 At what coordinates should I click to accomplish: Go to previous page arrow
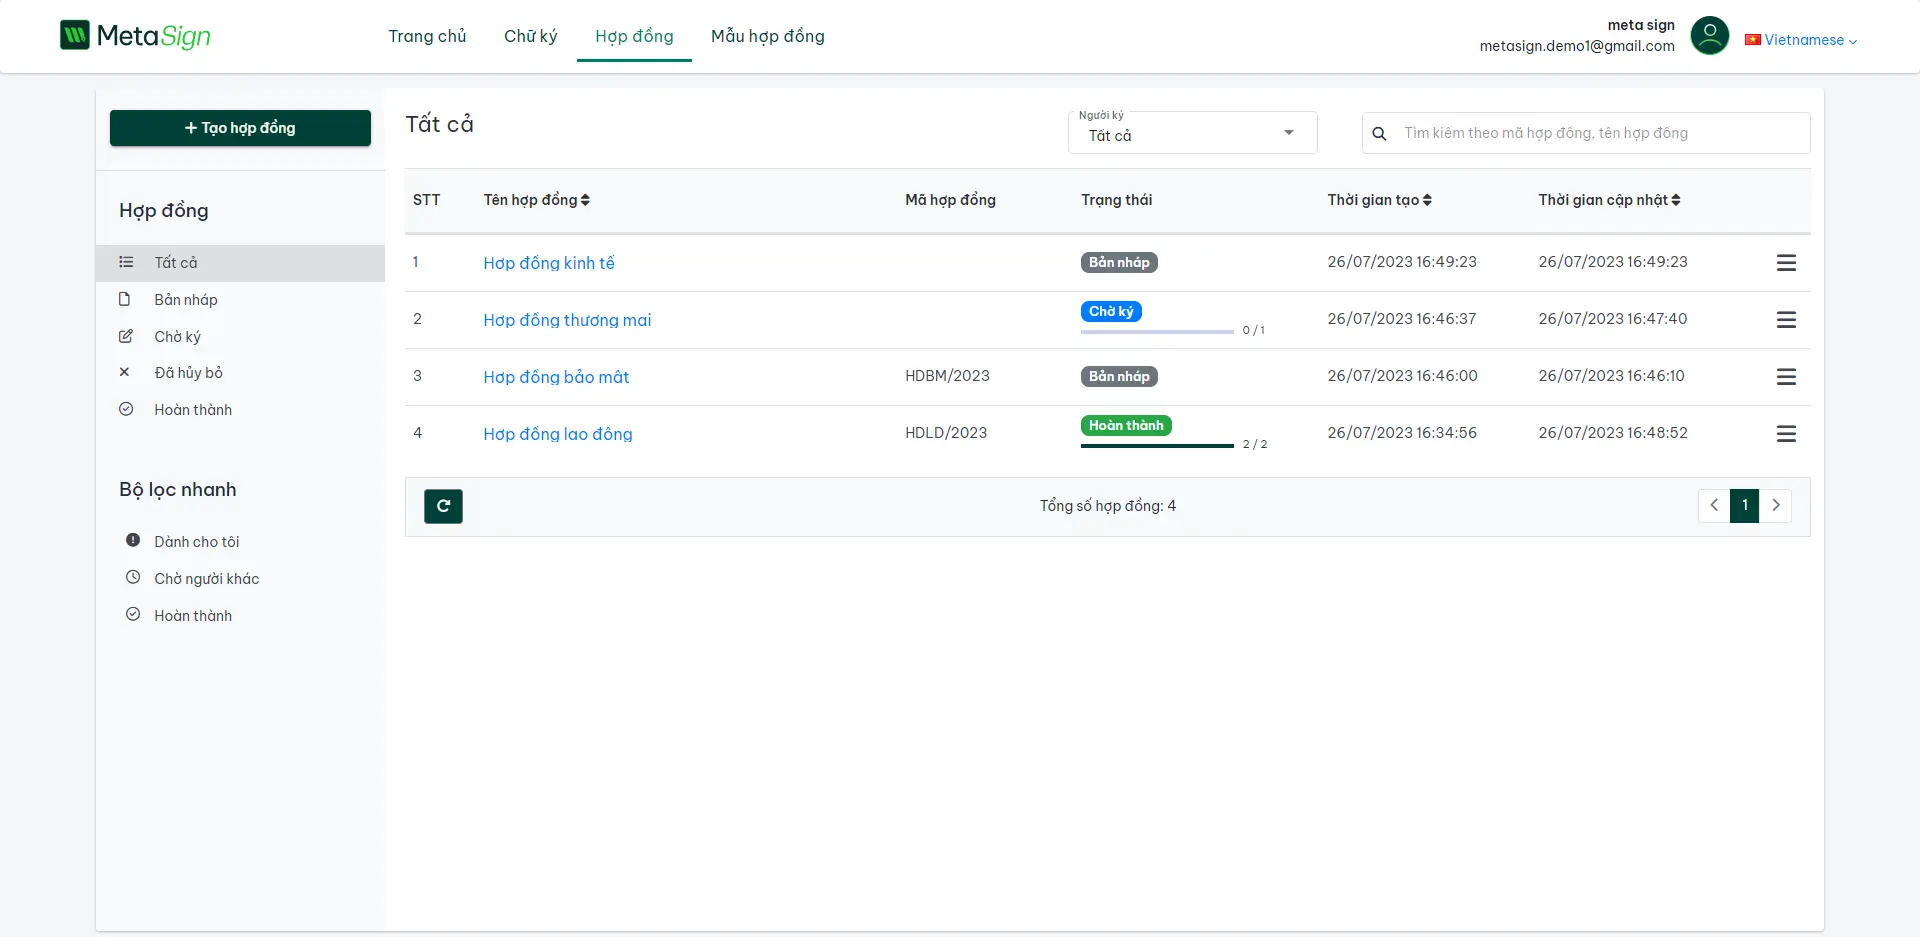click(1714, 505)
